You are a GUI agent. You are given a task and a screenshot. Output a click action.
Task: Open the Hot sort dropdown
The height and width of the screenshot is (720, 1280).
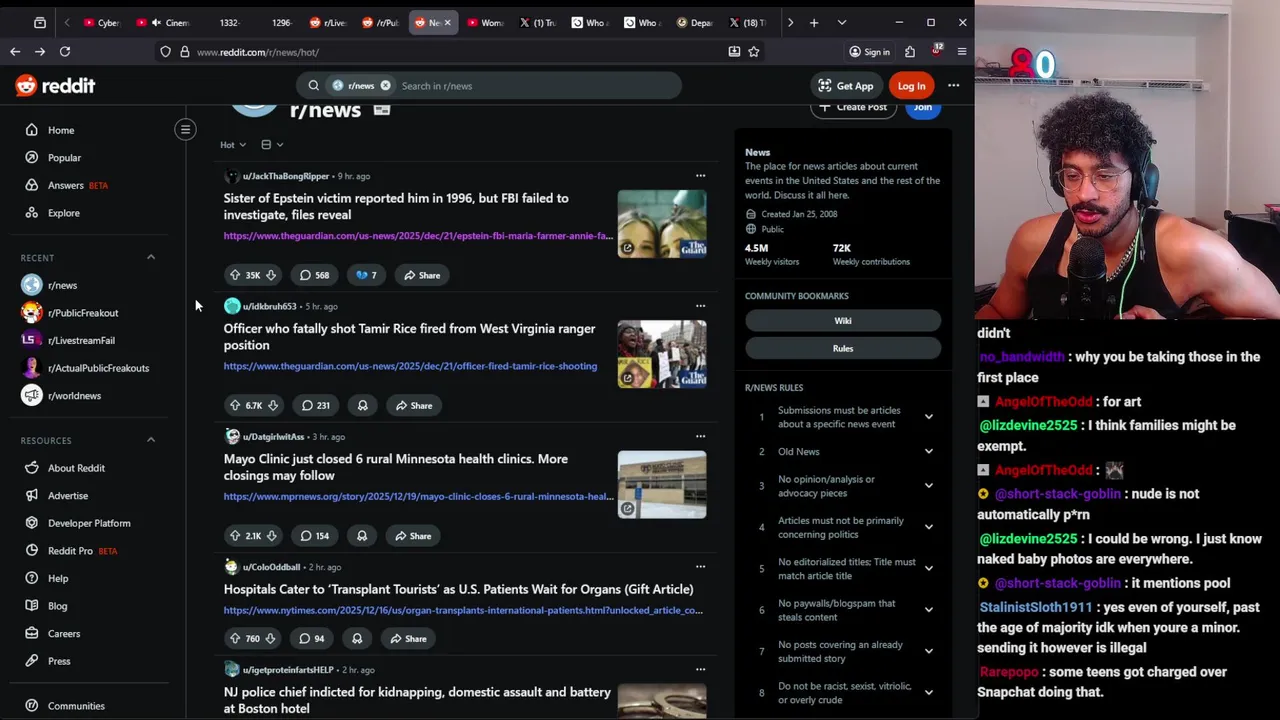[x=233, y=145]
